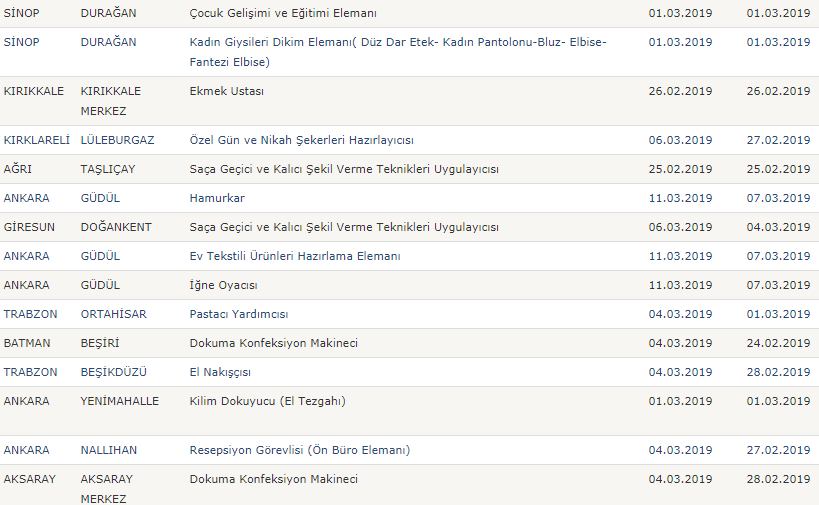This screenshot has height=505, width=819.
Task: Click the KIRIKKALE MERKEZ district cell
Action: [110, 100]
